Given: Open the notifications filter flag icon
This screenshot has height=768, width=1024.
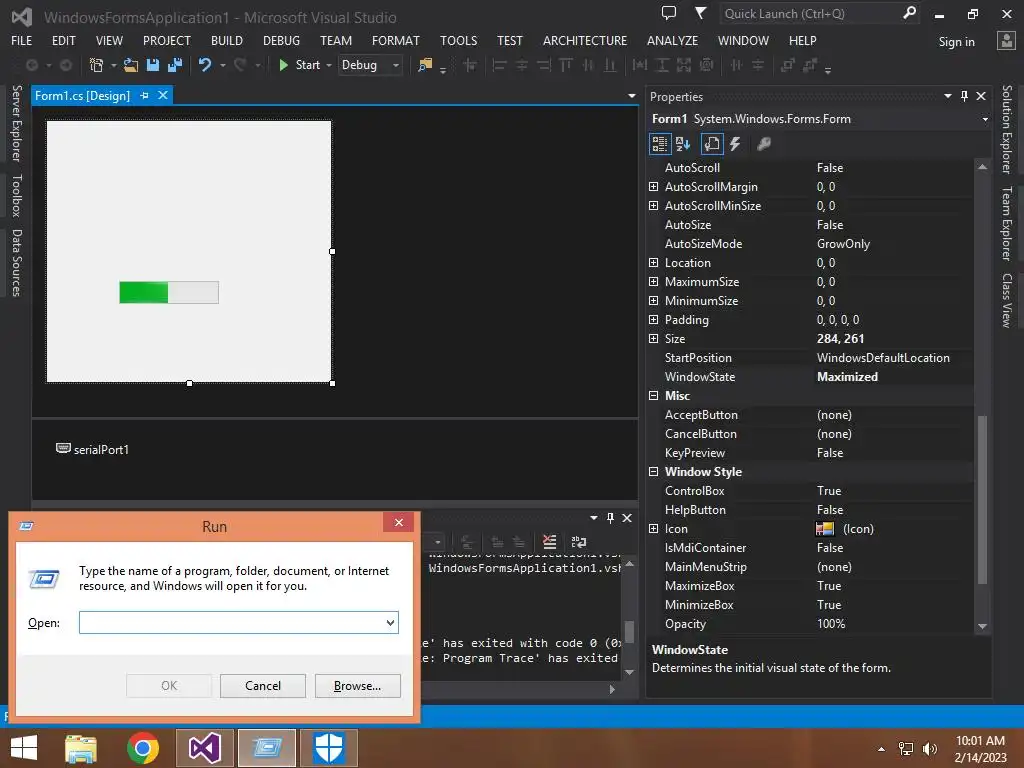Looking at the screenshot, I should click(701, 13).
